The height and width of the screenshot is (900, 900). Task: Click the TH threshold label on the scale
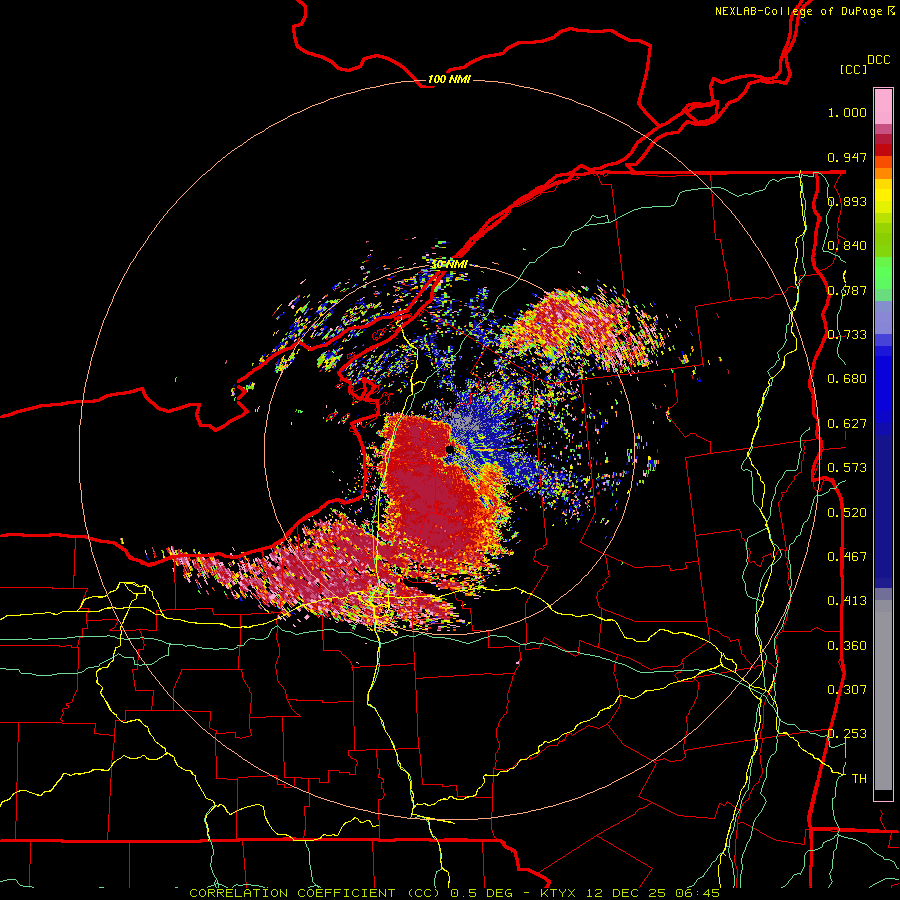(859, 779)
